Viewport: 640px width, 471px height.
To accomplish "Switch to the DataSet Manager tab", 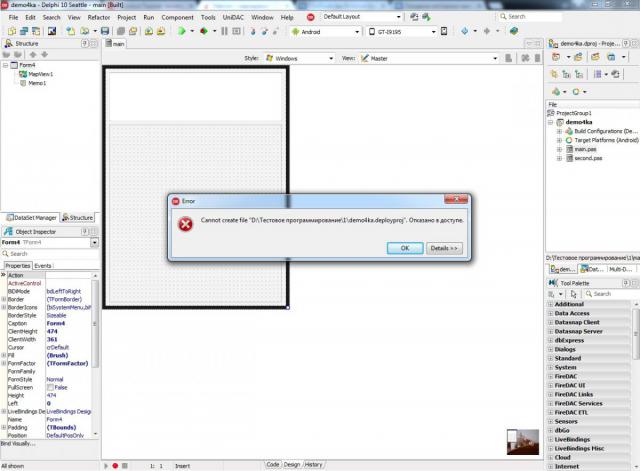I will pyautogui.click(x=31, y=218).
